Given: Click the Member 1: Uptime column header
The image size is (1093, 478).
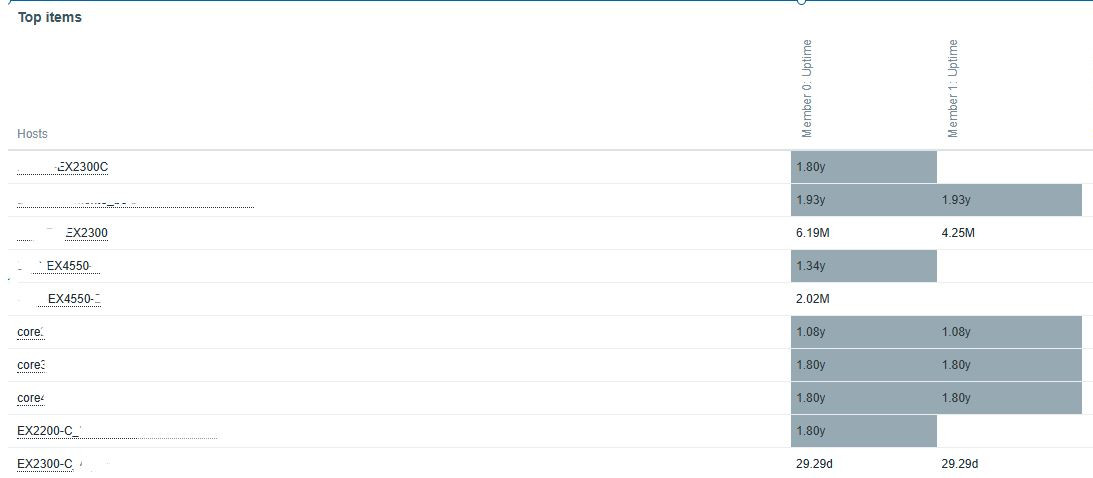Looking at the screenshot, I should coord(952,88).
